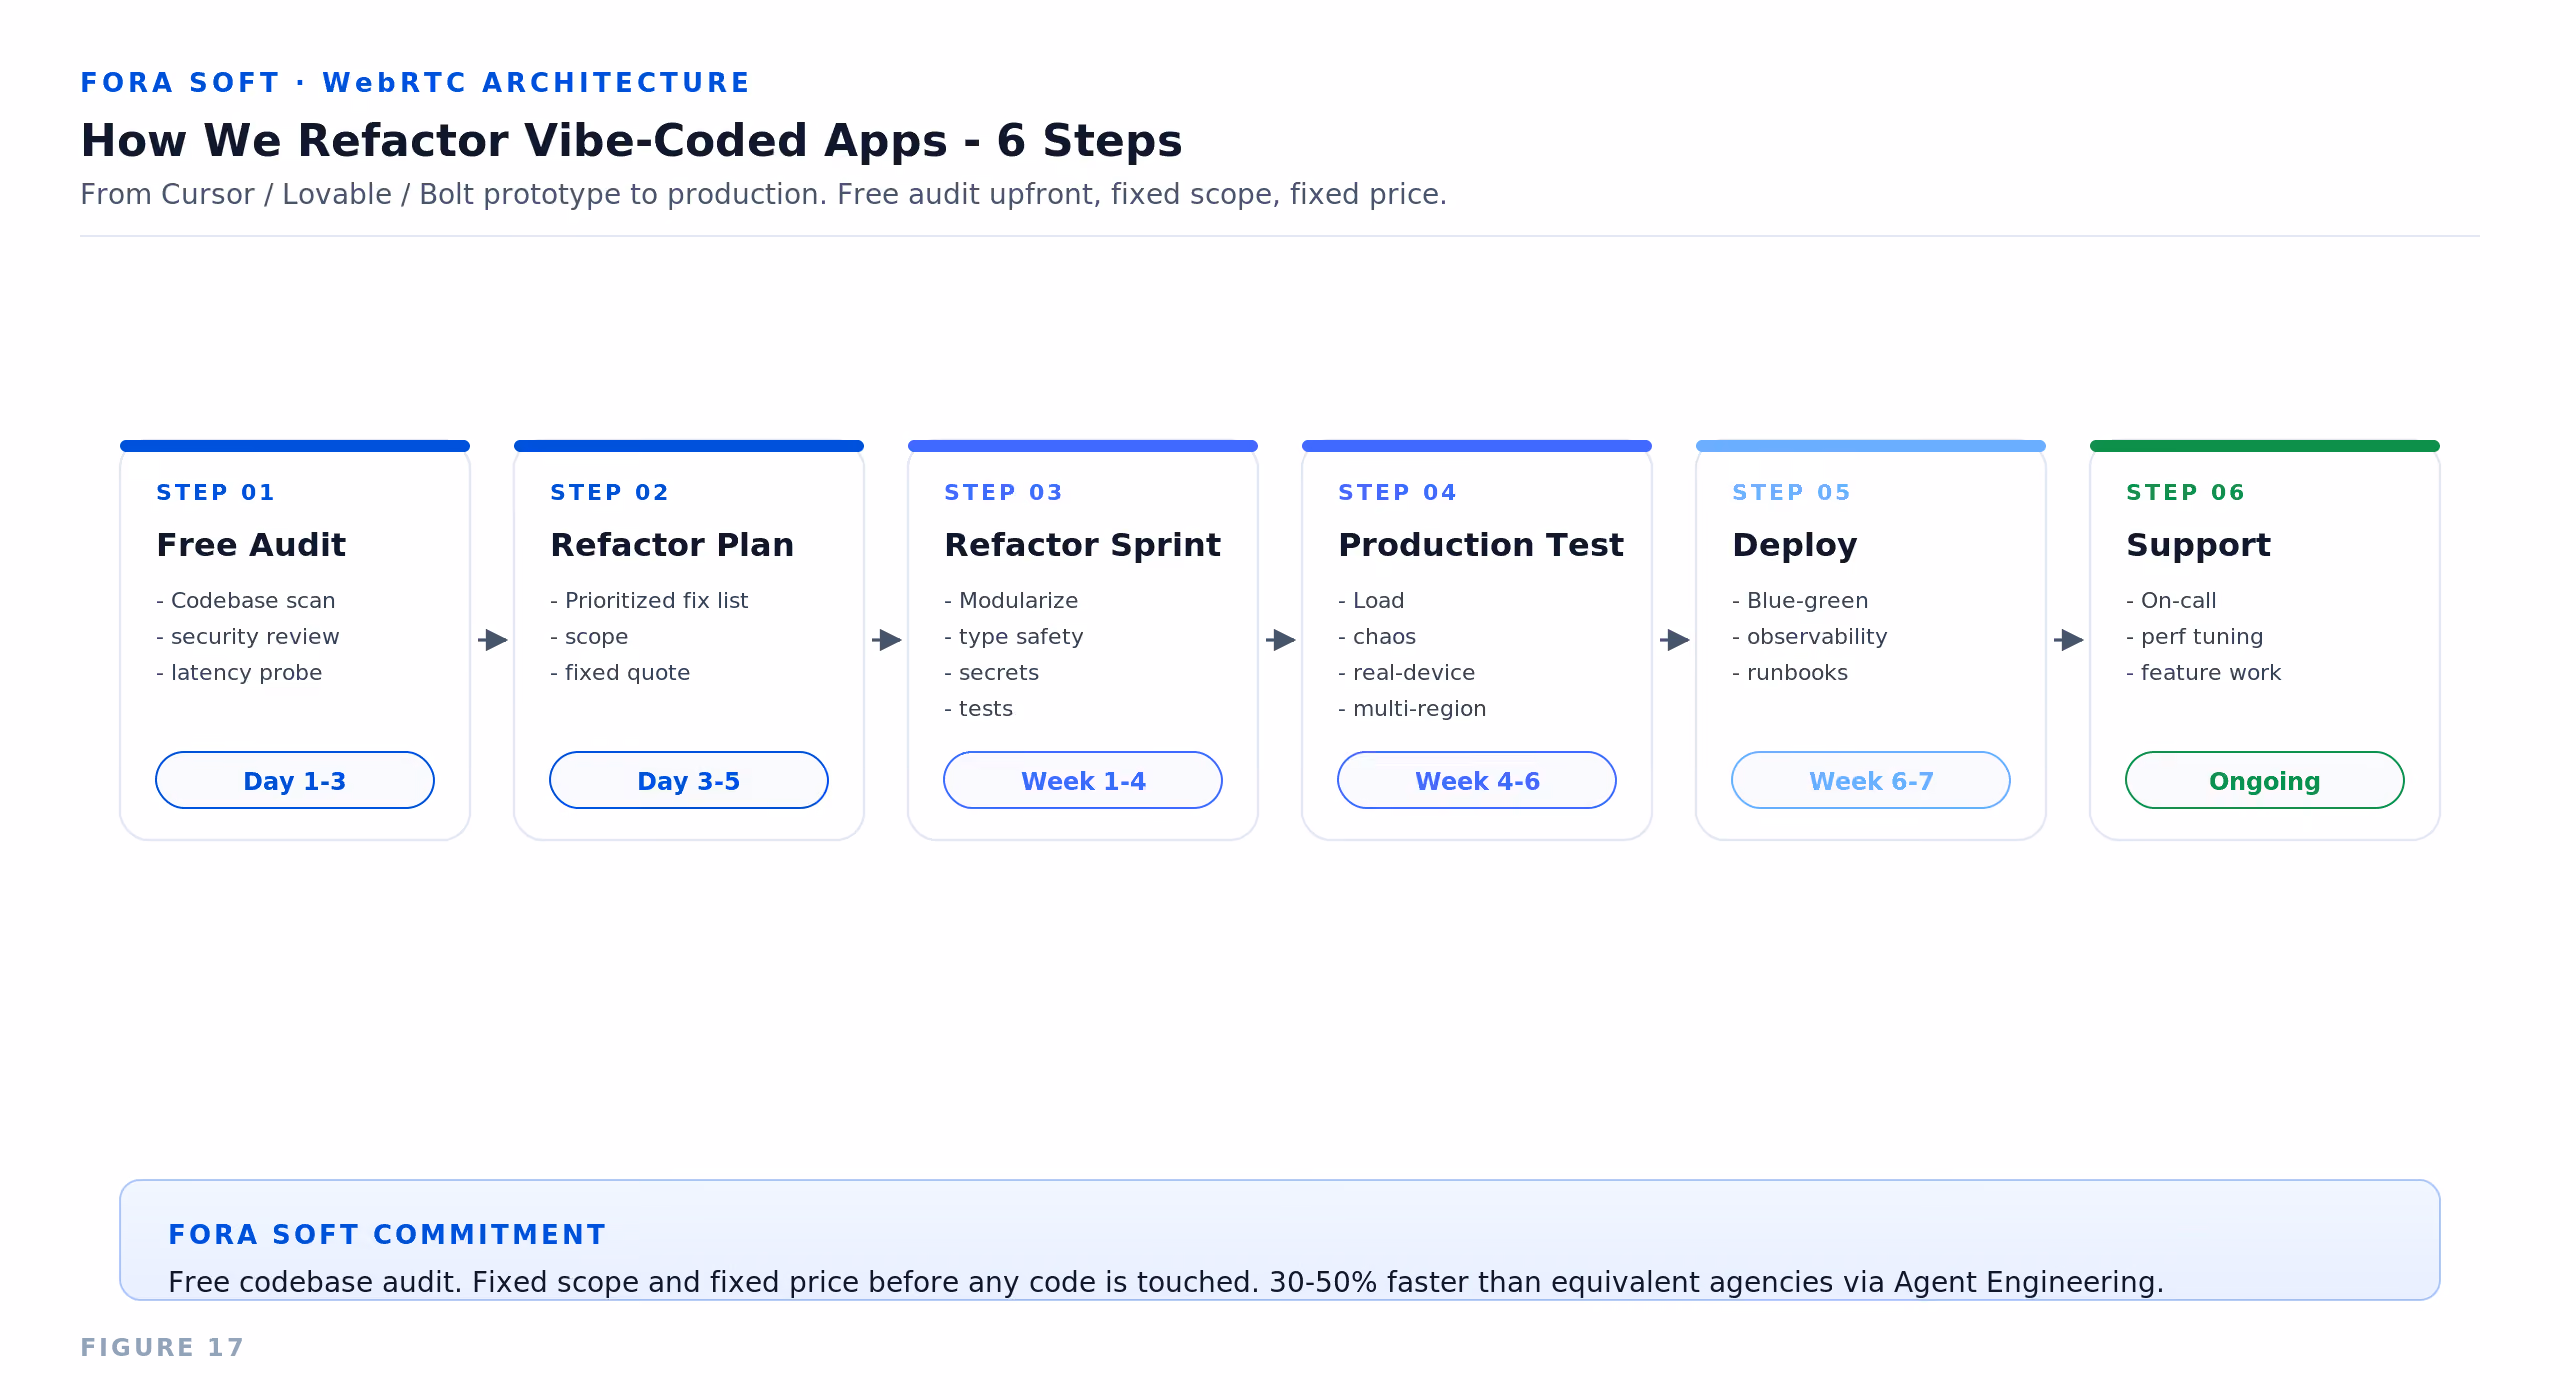Viewport: 2560px width, 1400px height.
Task: Click the Free Audit heading
Action: click(251, 545)
